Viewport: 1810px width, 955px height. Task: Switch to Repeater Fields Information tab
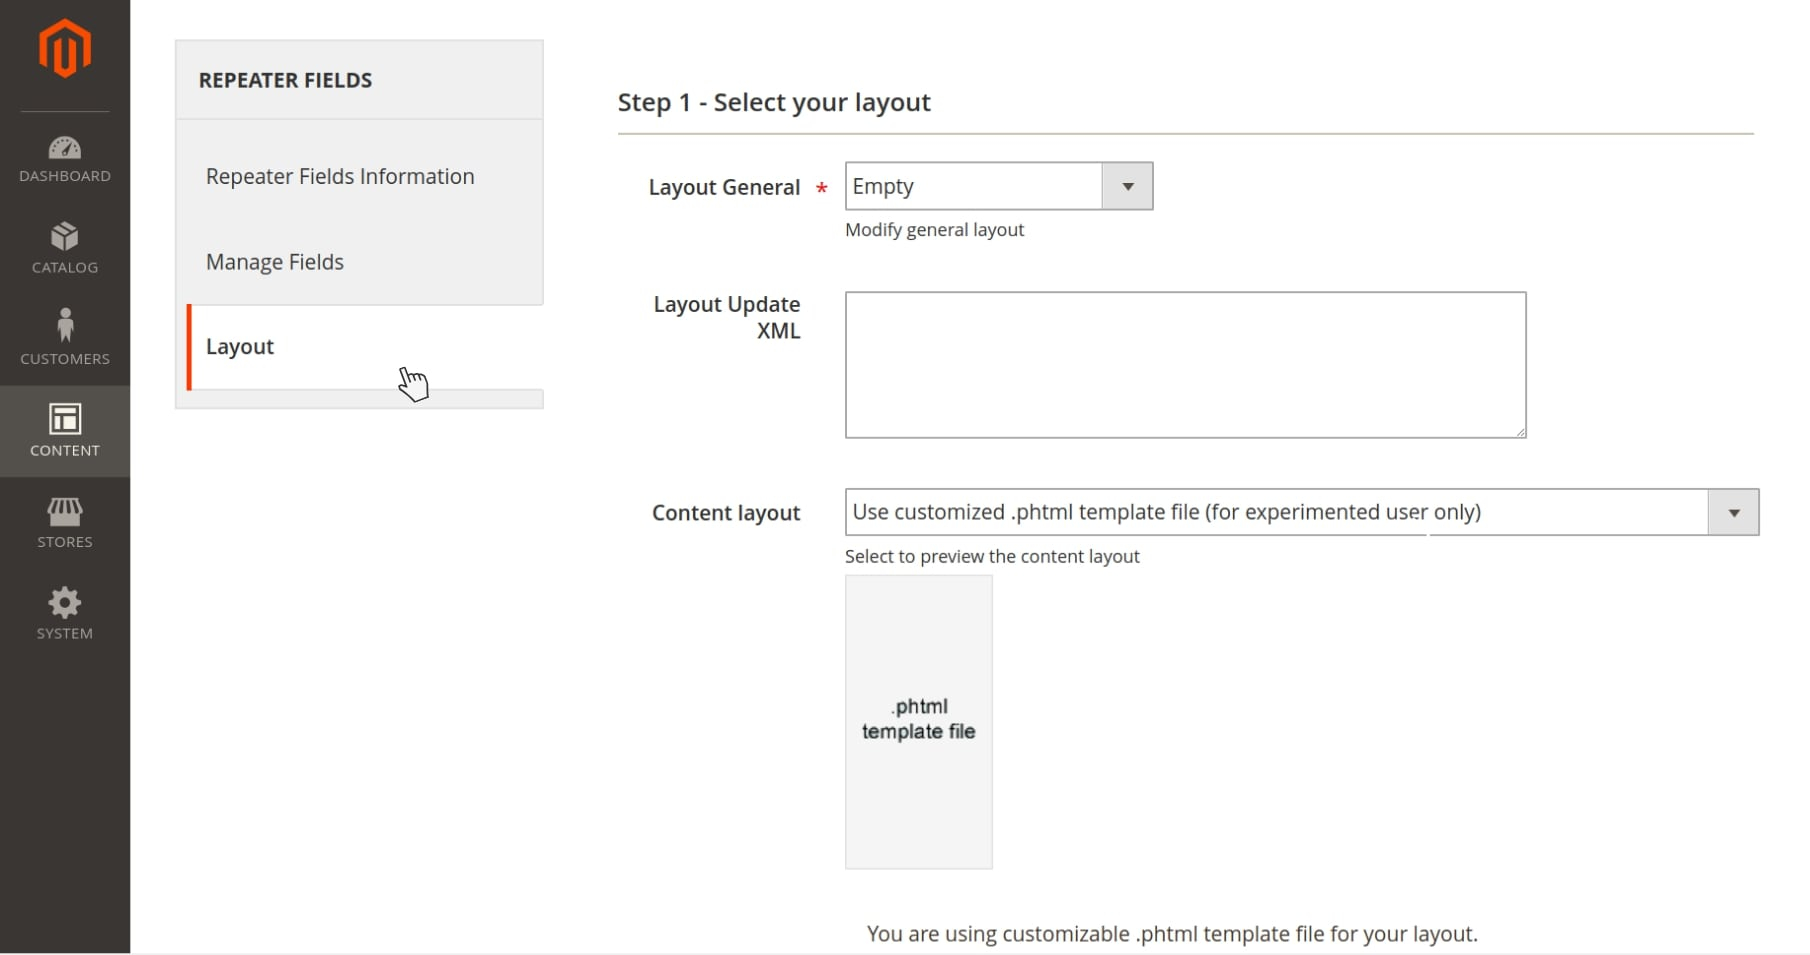point(340,177)
